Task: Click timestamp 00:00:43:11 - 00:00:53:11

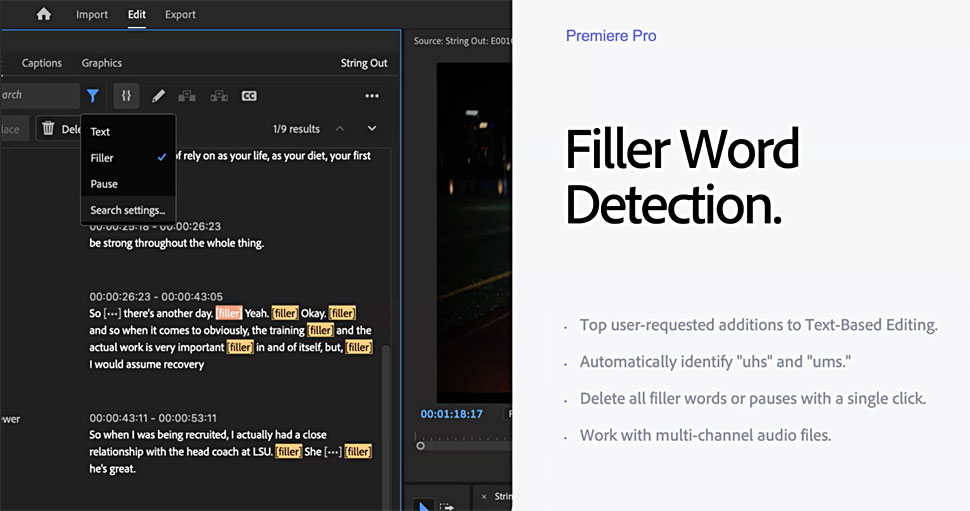Action: point(153,418)
